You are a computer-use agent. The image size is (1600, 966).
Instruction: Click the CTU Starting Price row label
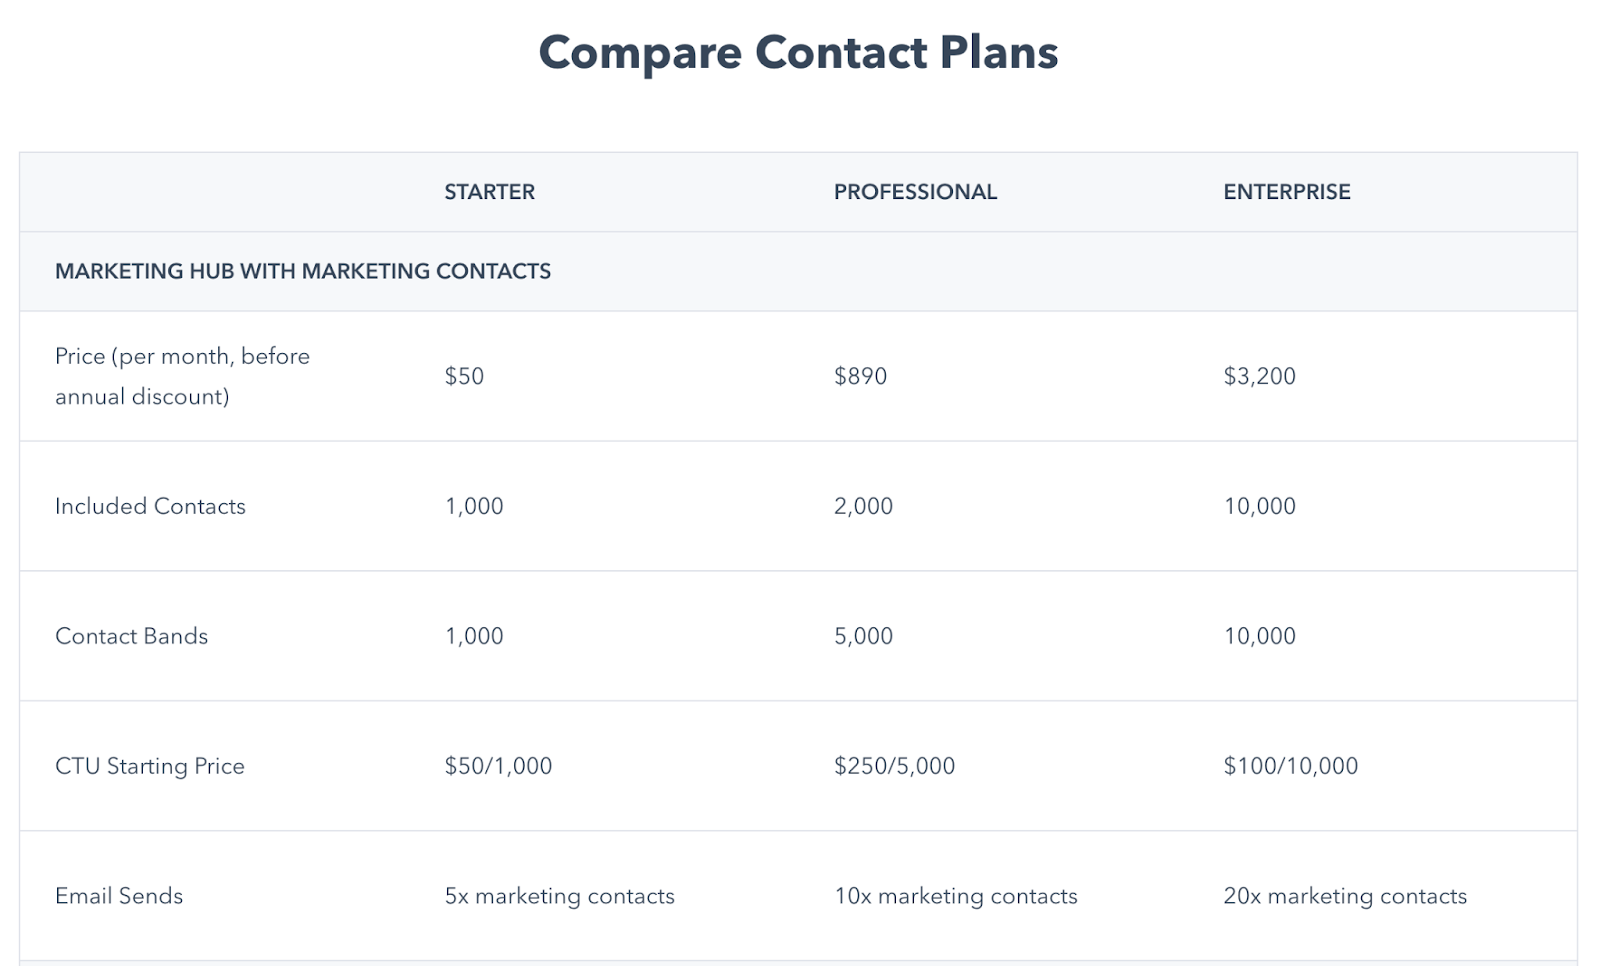150,766
